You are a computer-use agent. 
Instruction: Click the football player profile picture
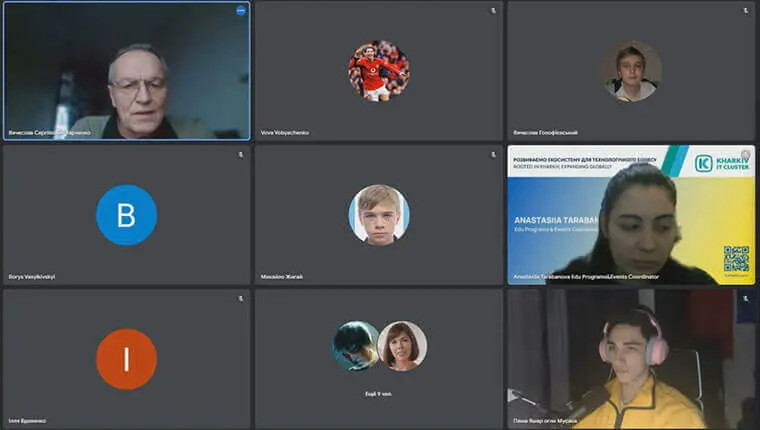point(378,71)
